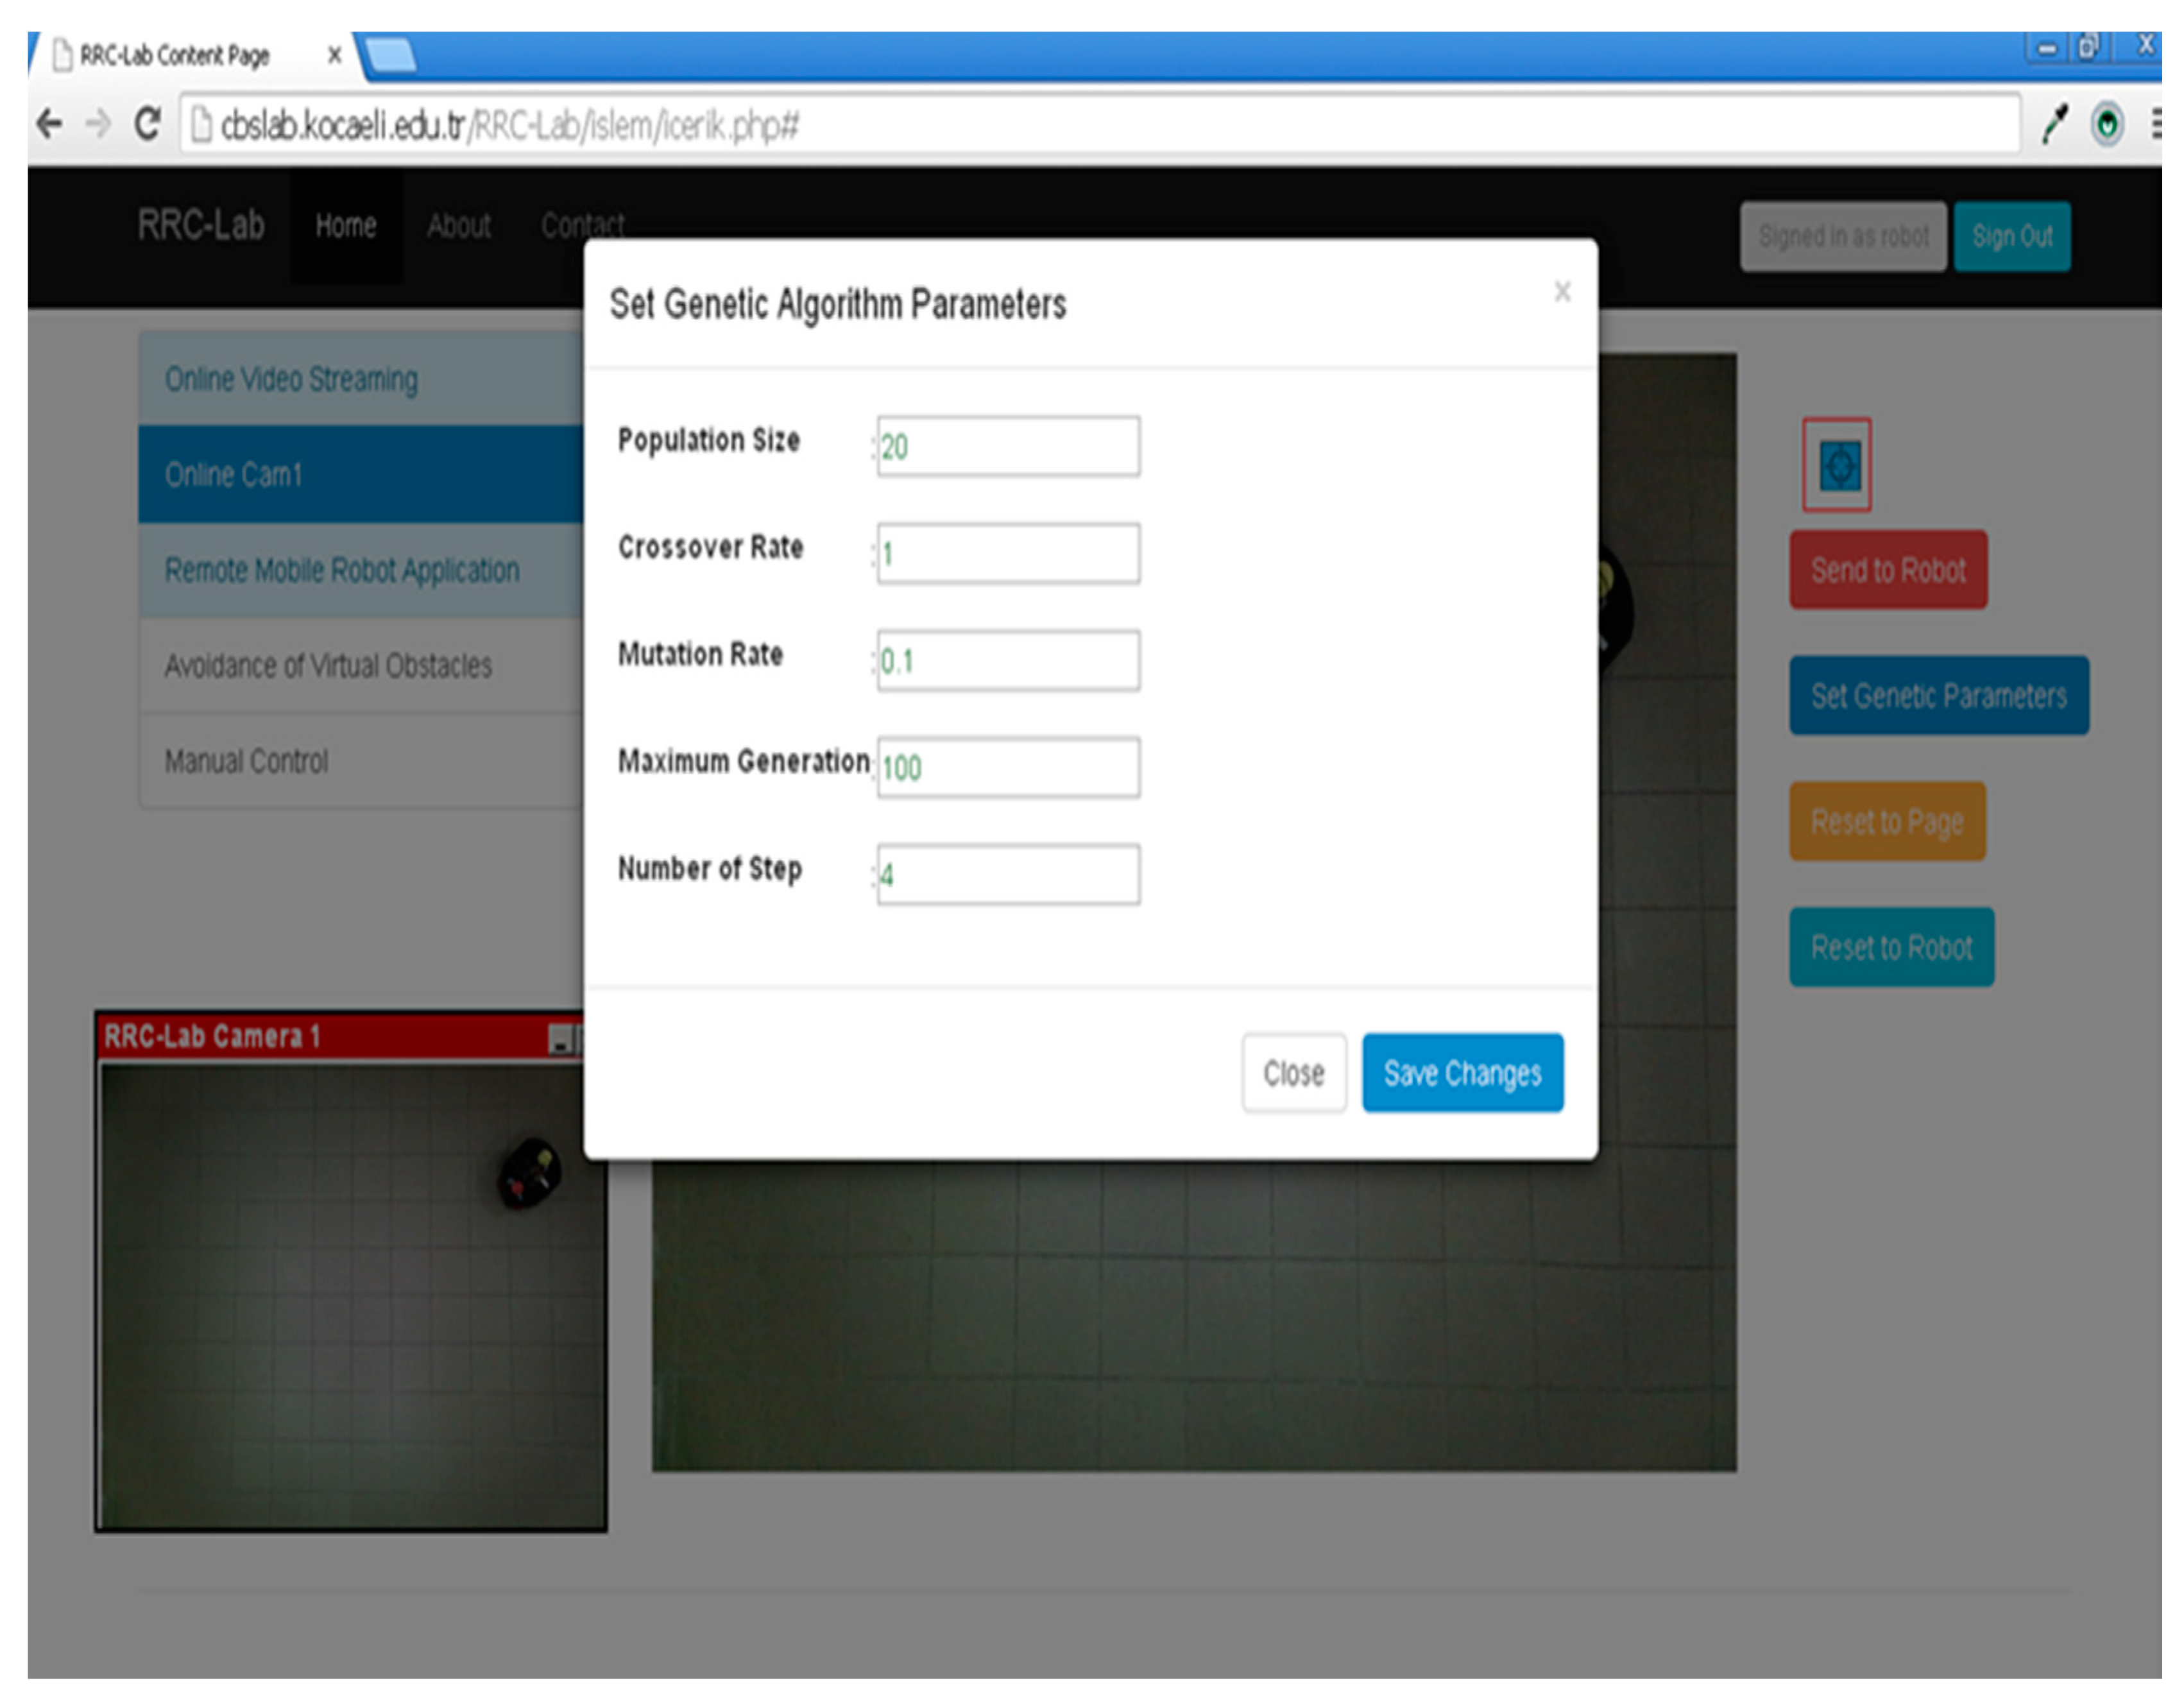This screenshot has height=1701, width=2184.
Task: Open the About menu item
Action: click(459, 226)
